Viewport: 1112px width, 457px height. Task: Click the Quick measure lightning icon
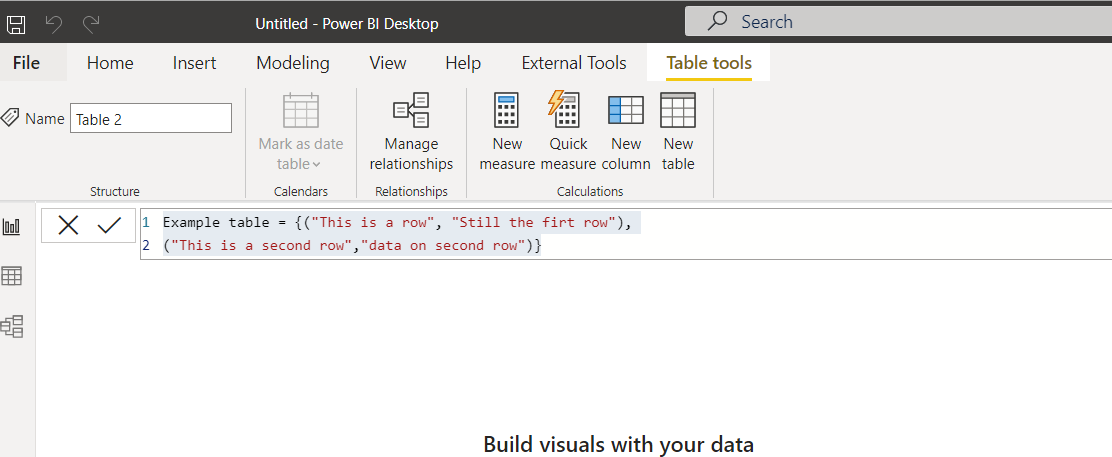564,109
